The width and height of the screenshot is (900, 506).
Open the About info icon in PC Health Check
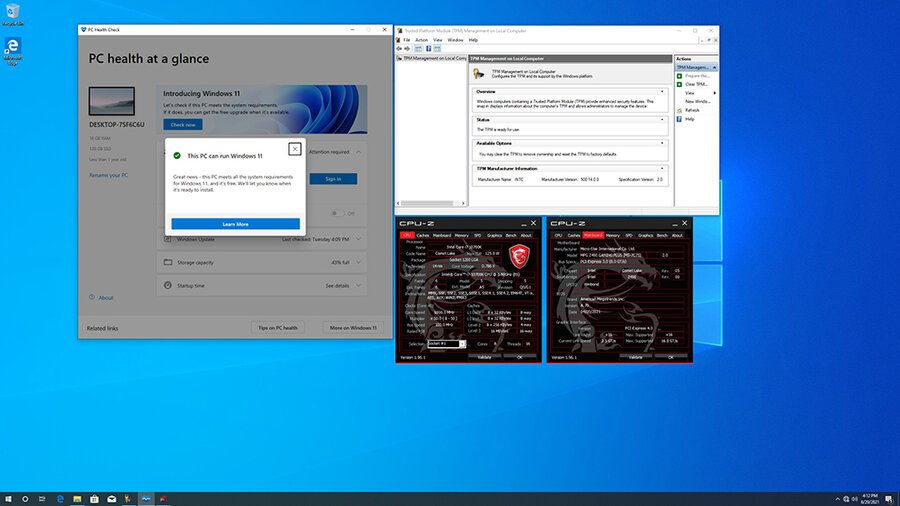pos(93,298)
